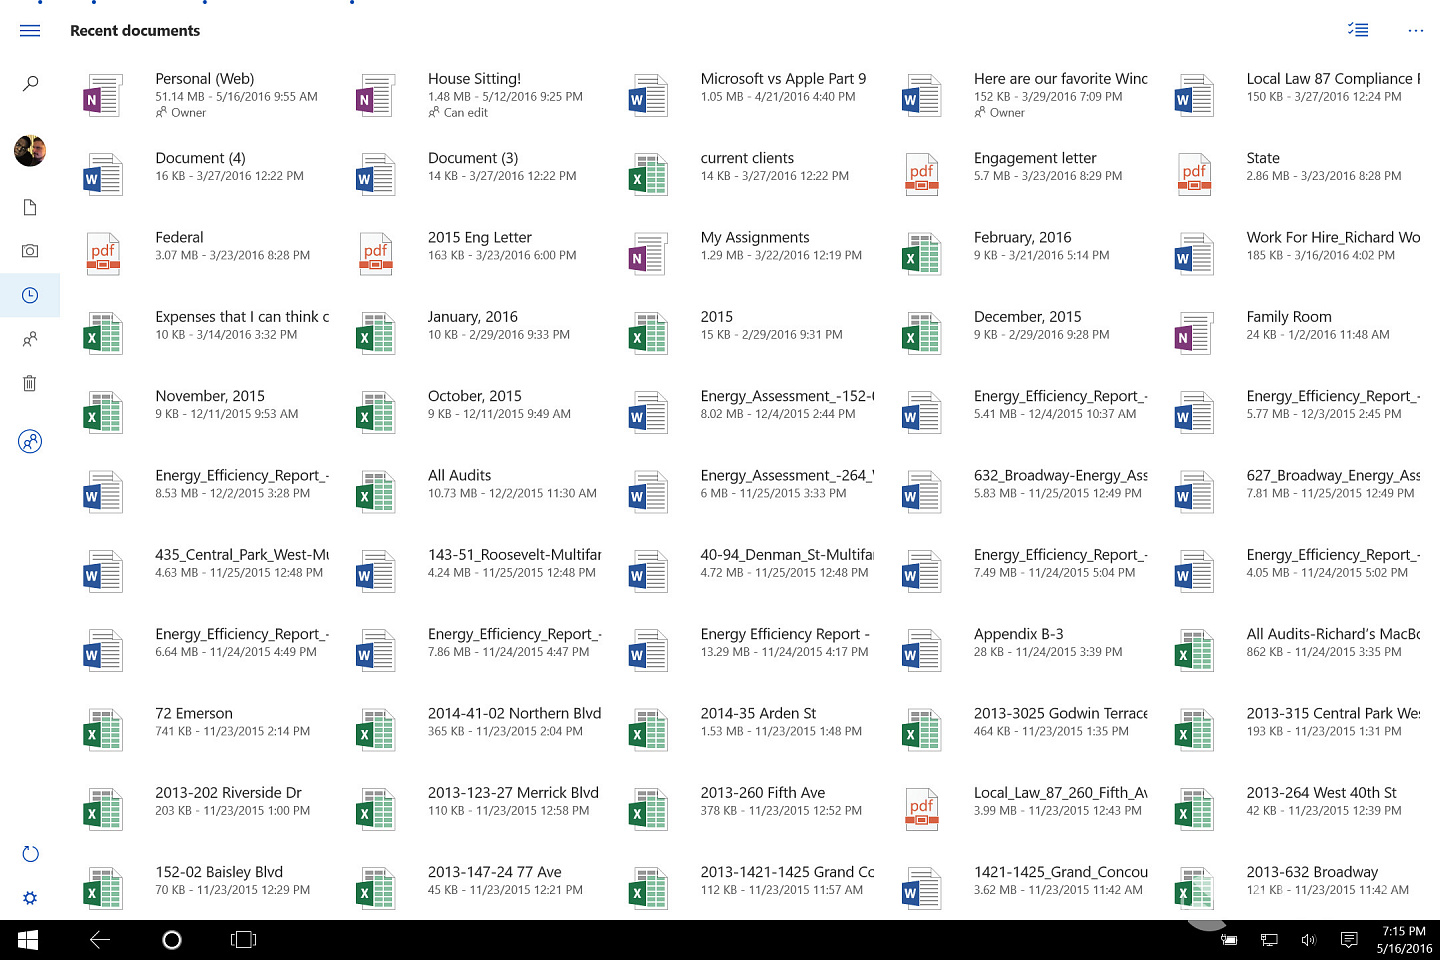Open the State PDF file icon

pyautogui.click(x=1194, y=175)
